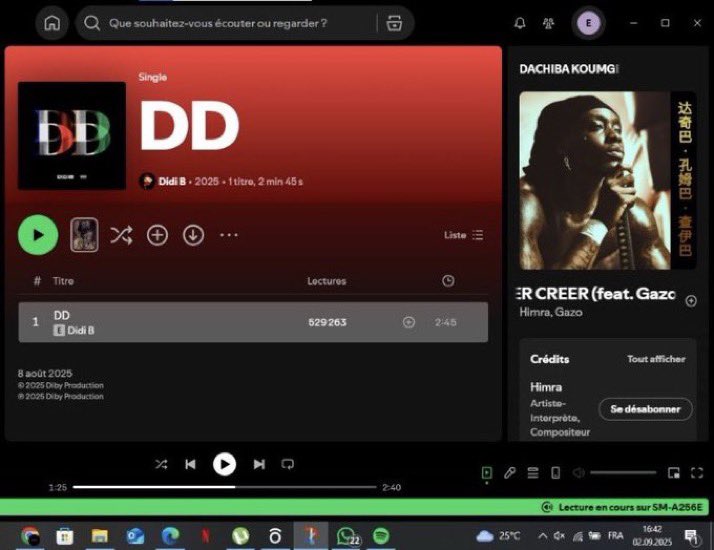This screenshot has height=550, width=714.
Task: Click the playback progress bar
Action: coord(224,487)
